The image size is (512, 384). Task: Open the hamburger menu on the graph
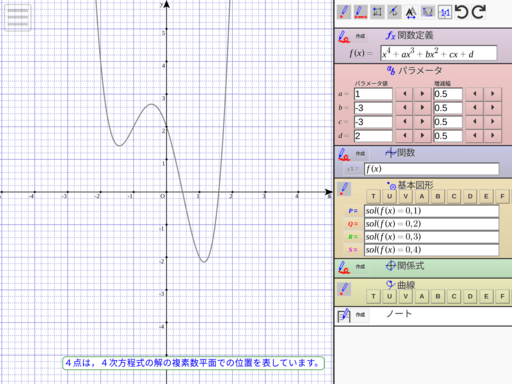point(18,17)
